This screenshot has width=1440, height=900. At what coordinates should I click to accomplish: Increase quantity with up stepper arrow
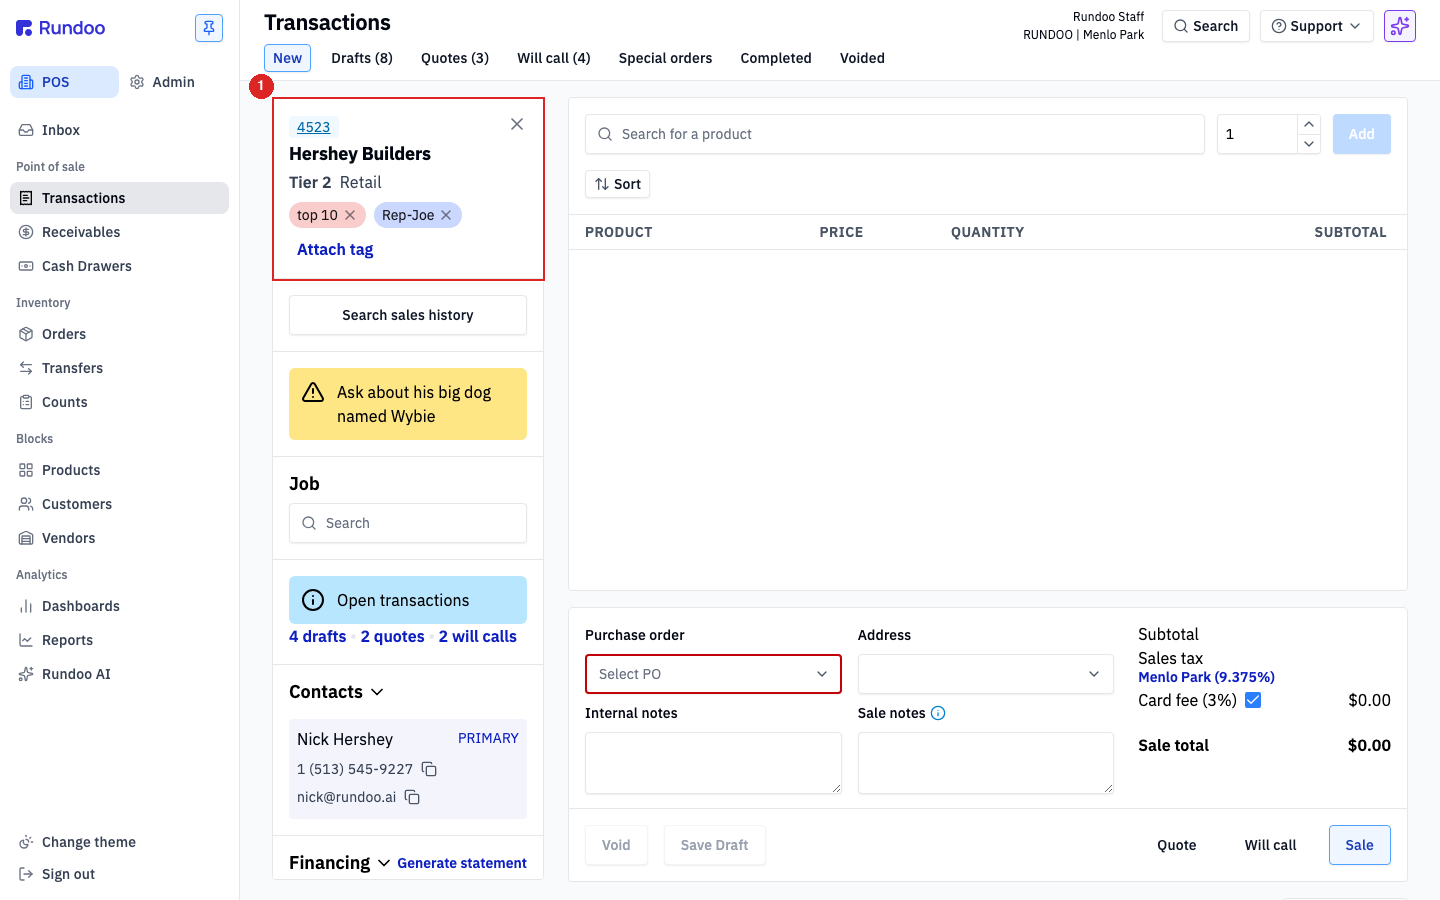click(1309, 124)
